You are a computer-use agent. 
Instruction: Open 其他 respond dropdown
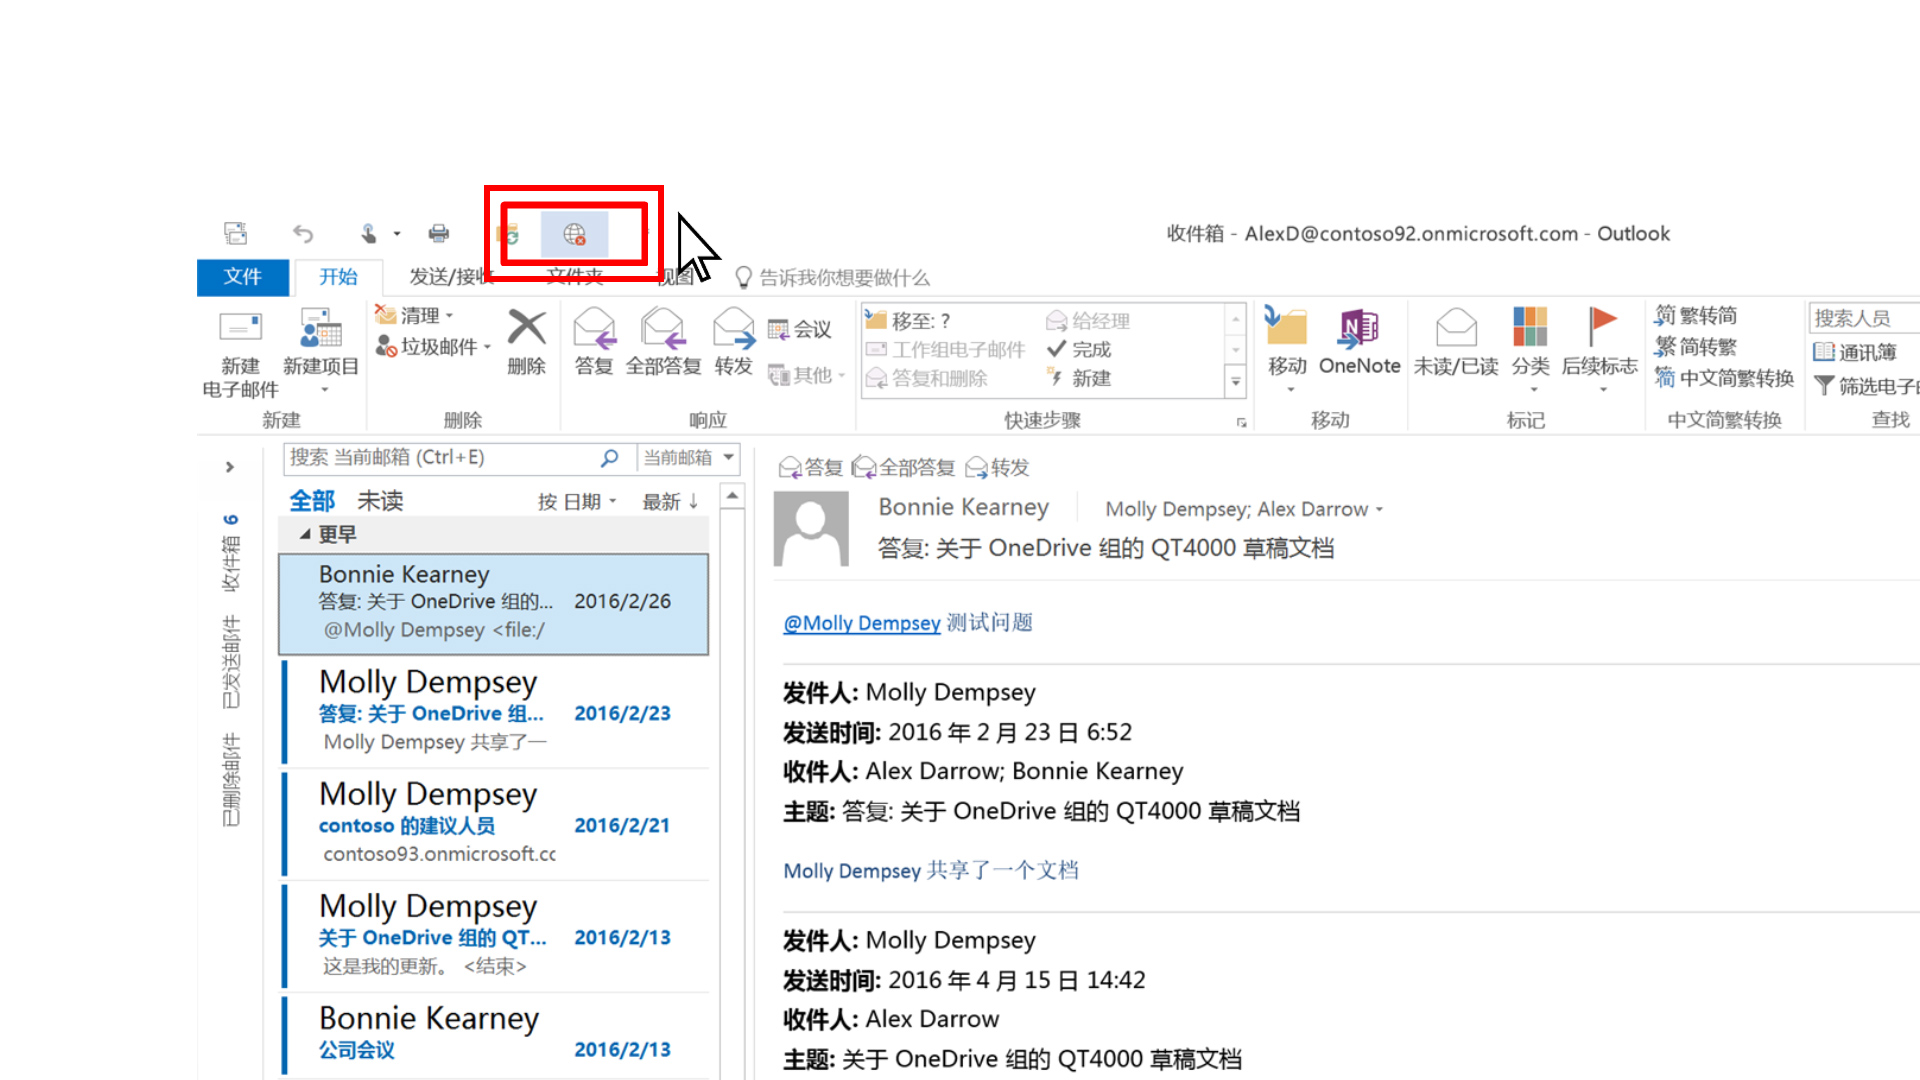click(x=806, y=375)
